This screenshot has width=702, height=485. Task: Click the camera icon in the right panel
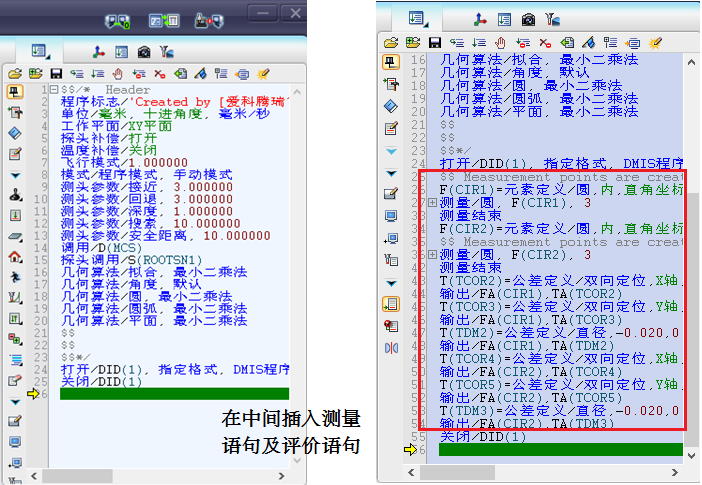point(527,19)
